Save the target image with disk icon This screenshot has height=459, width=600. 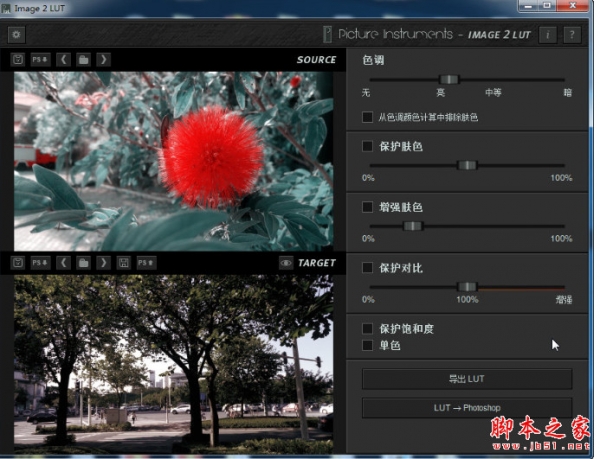tap(124, 263)
